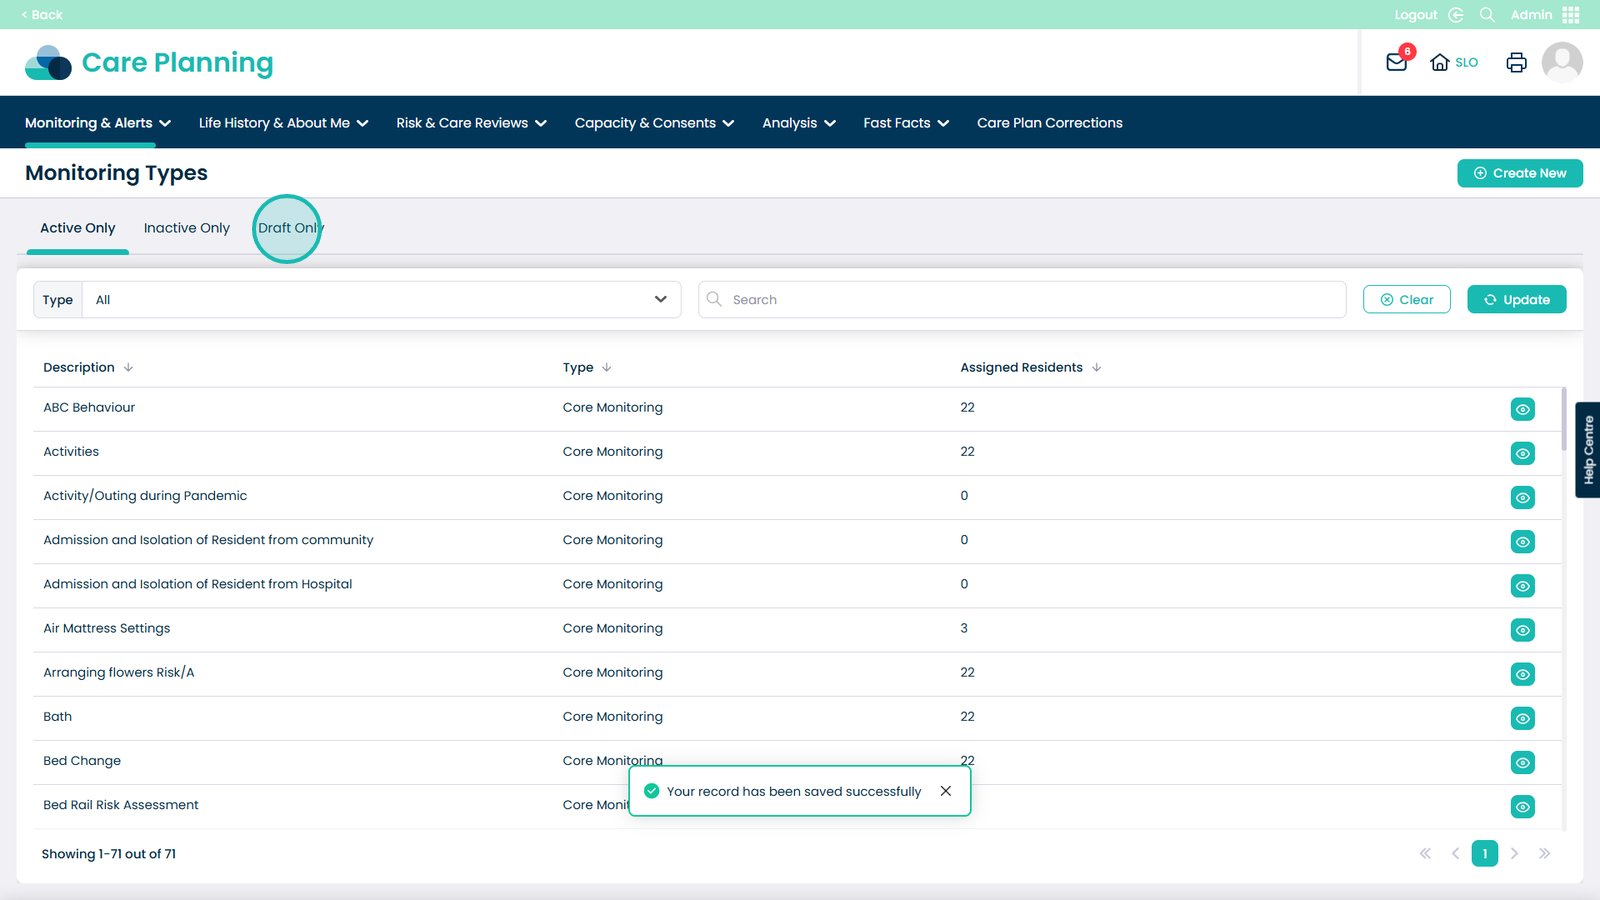Switch to the Inactive Only tab
Image resolution: width=1600 pixels, height=900 pixels.
187,228
